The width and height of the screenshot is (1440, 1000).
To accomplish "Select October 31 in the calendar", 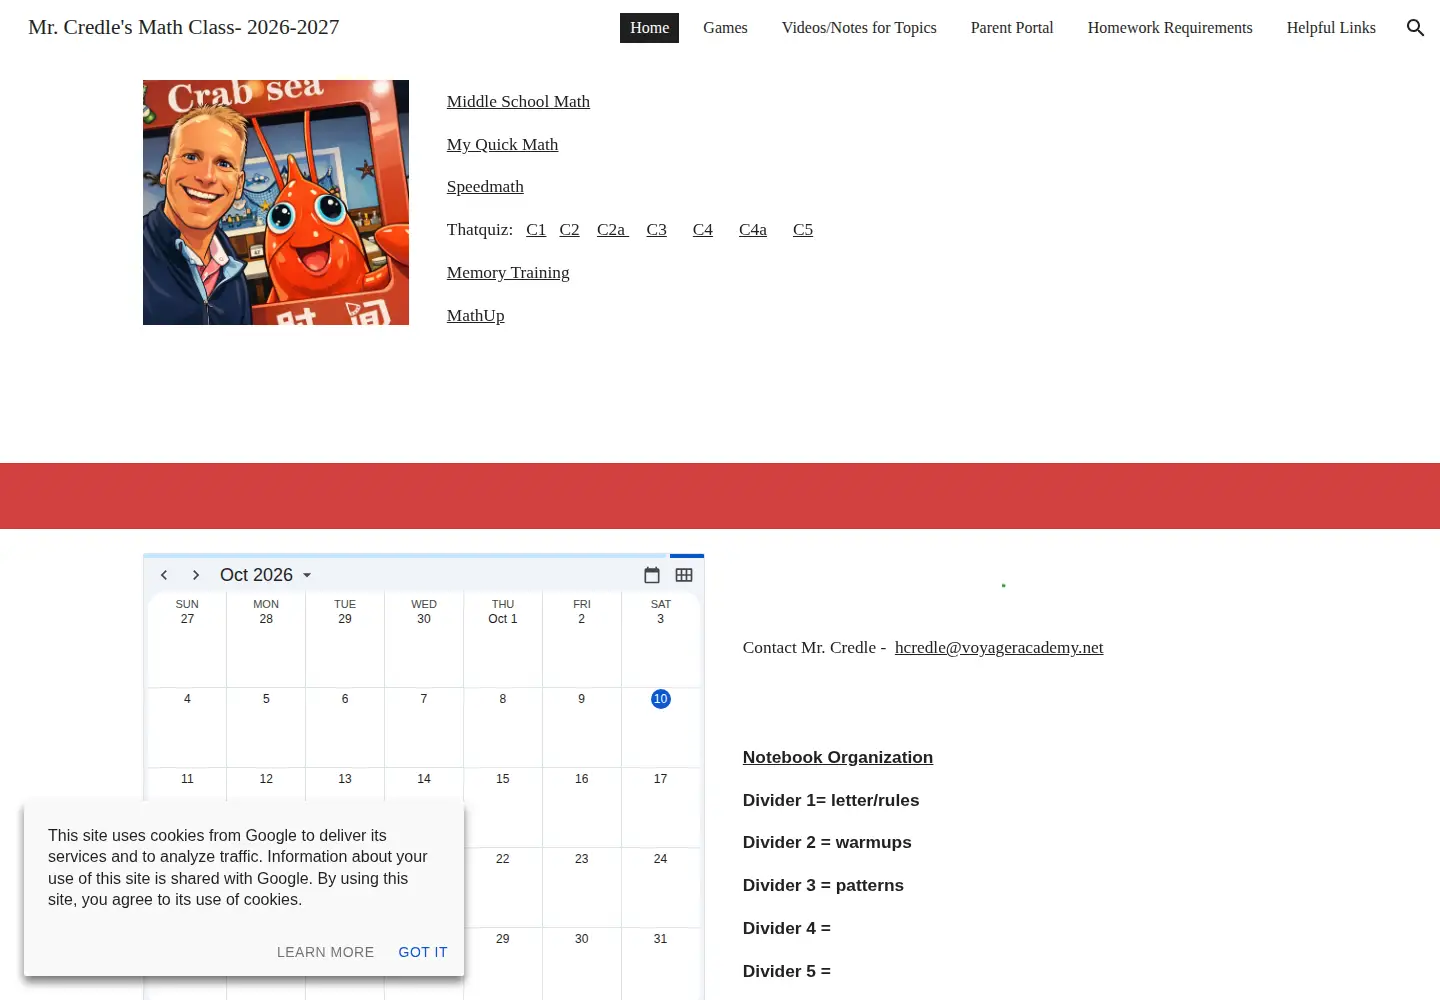I will (x=660, y=939).
